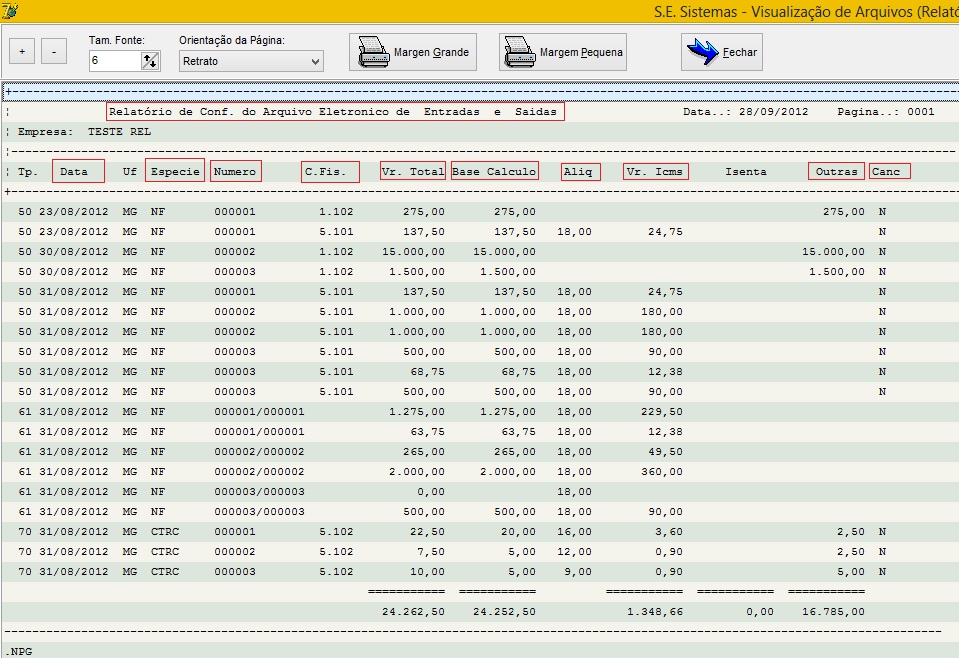Click the blue arrow icon on Fechar
The width and height of the screenshot is (959, 658).
coord(702,52)
